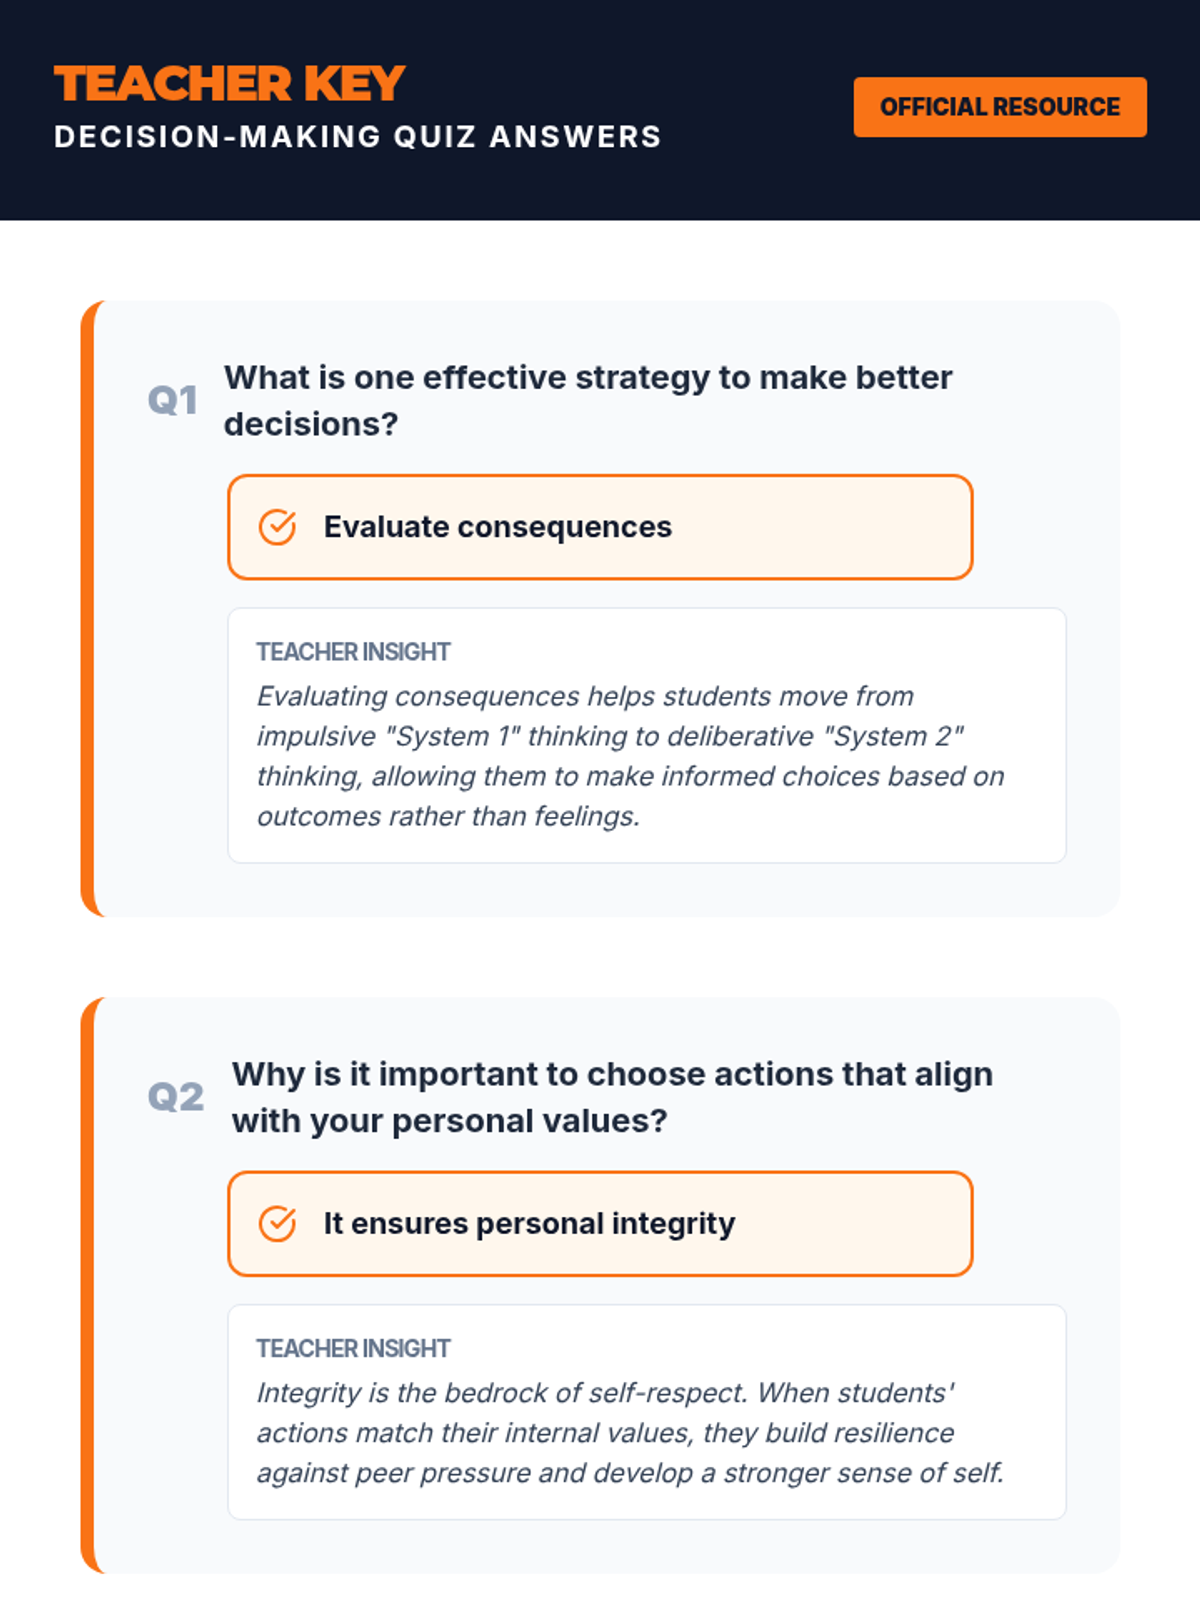Click the Decision-Making Quiz Answers subtitle
The width and height of the screenshot is (1200, 1600).
[357, 137]
